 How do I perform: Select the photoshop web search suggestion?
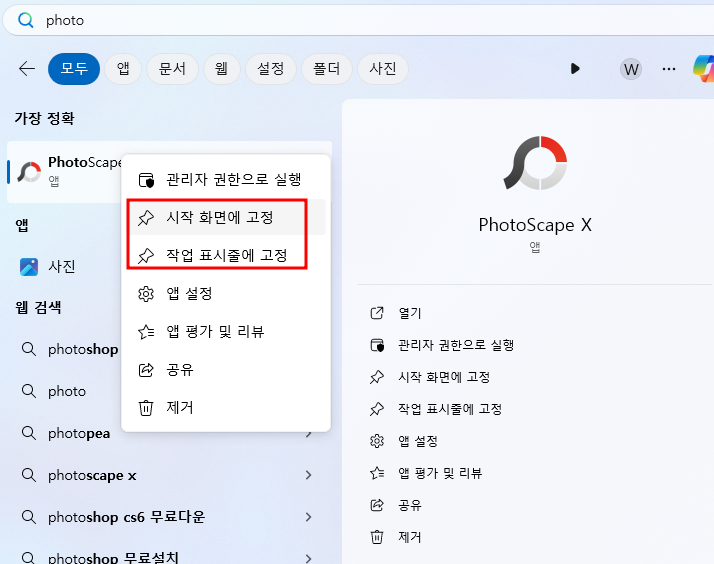tap(65, 350)
